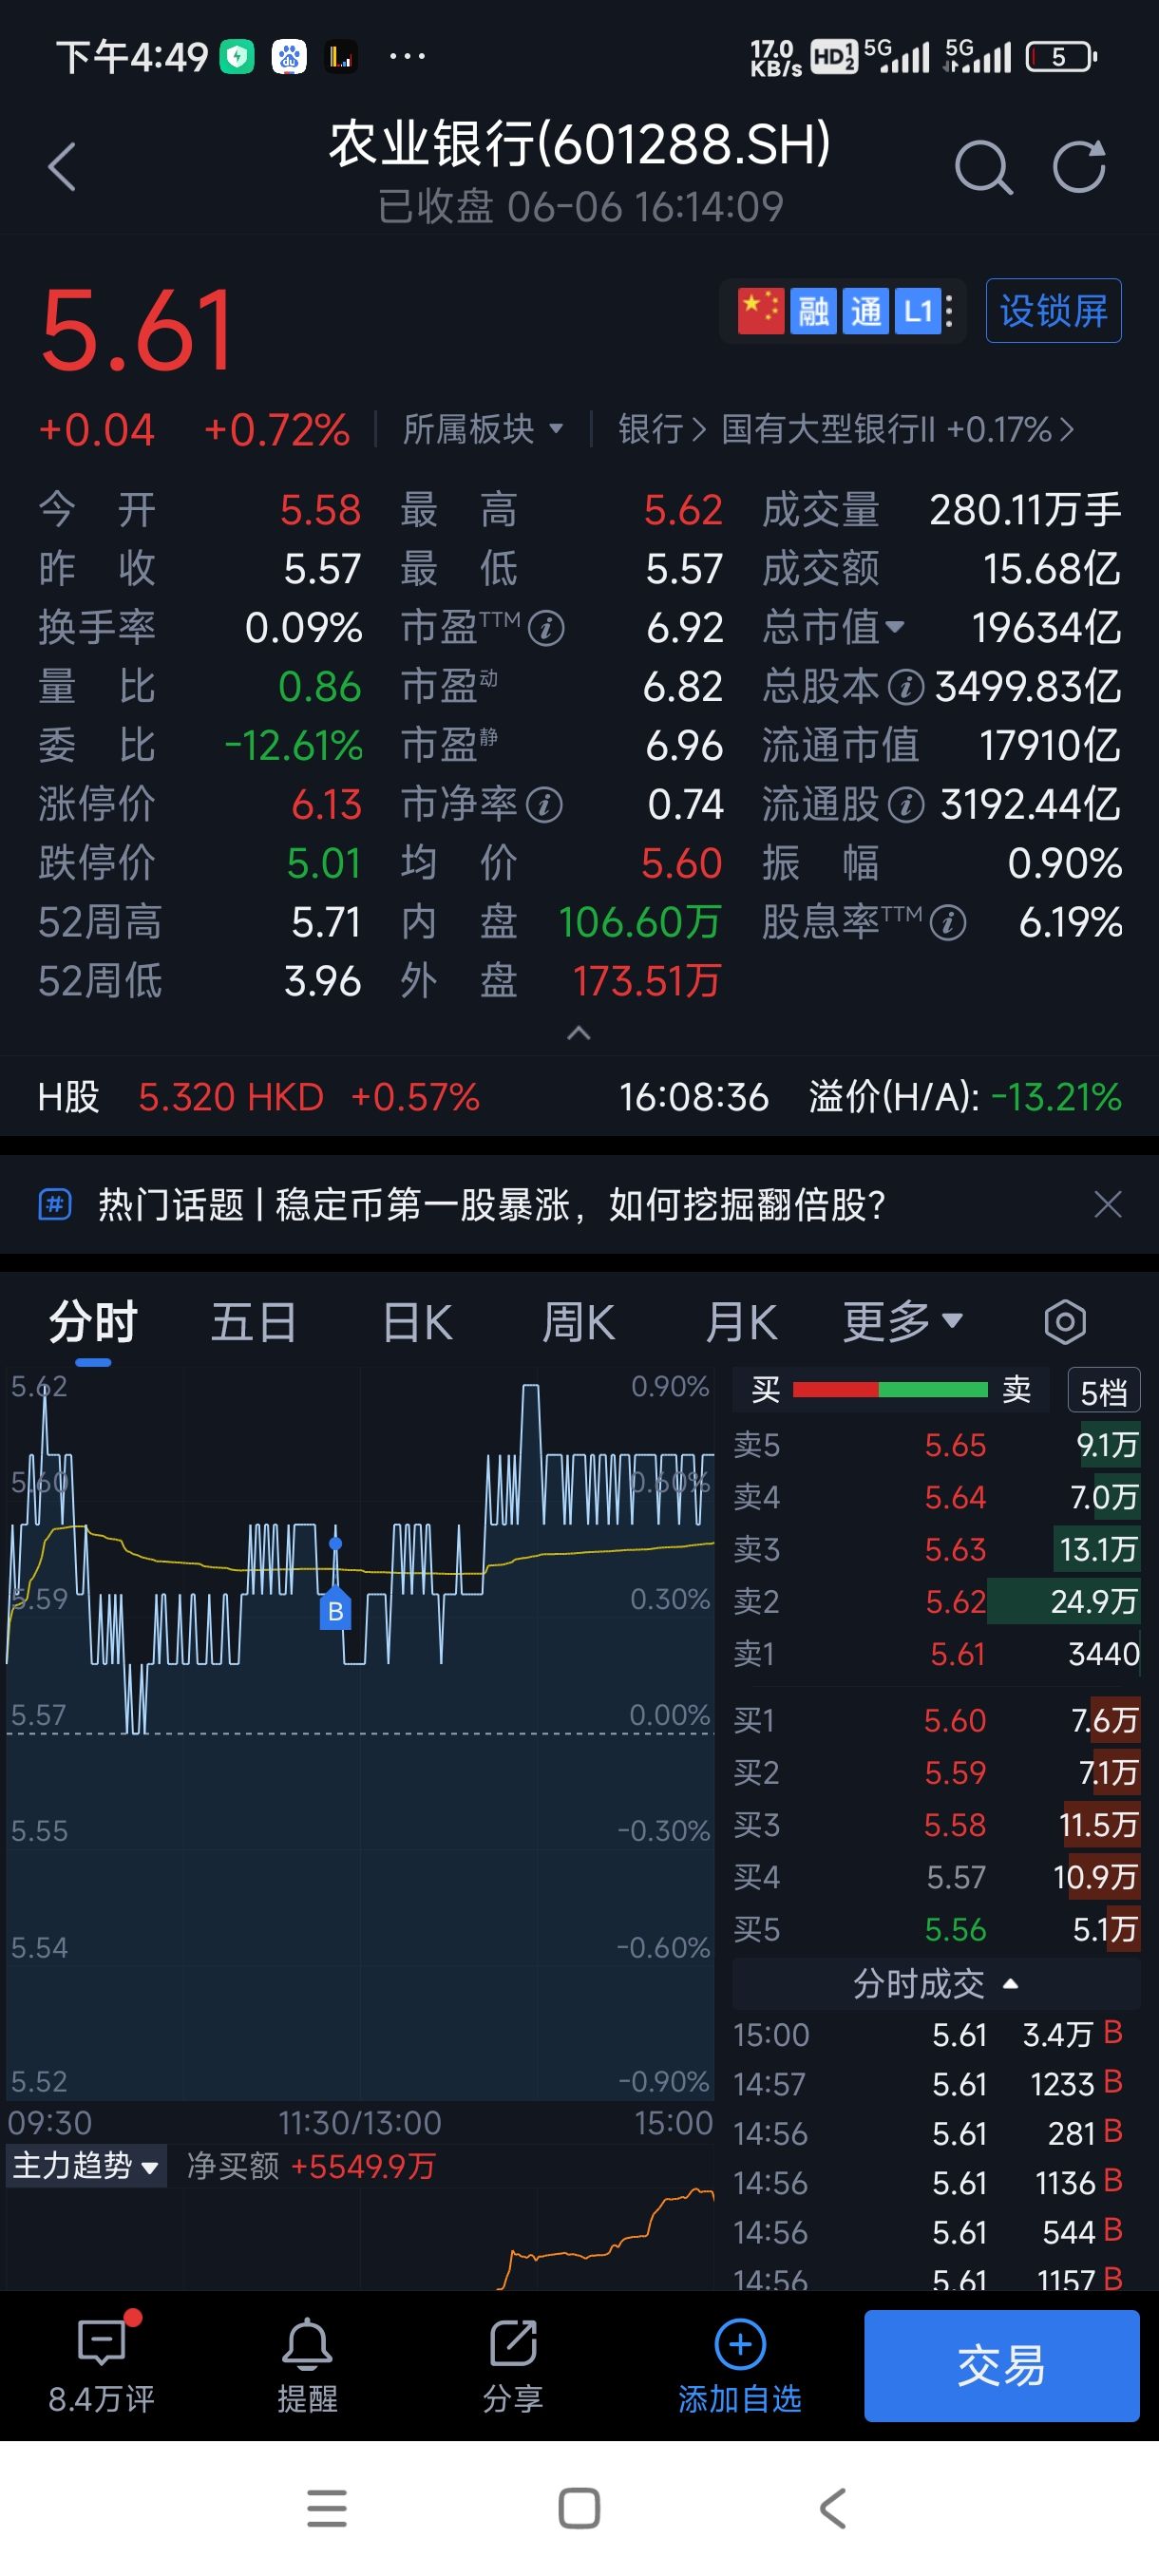Viewport: 1159px width, 2576px height.
Task: Switch to the 周K chart tab
Action: pos(578,1322)
